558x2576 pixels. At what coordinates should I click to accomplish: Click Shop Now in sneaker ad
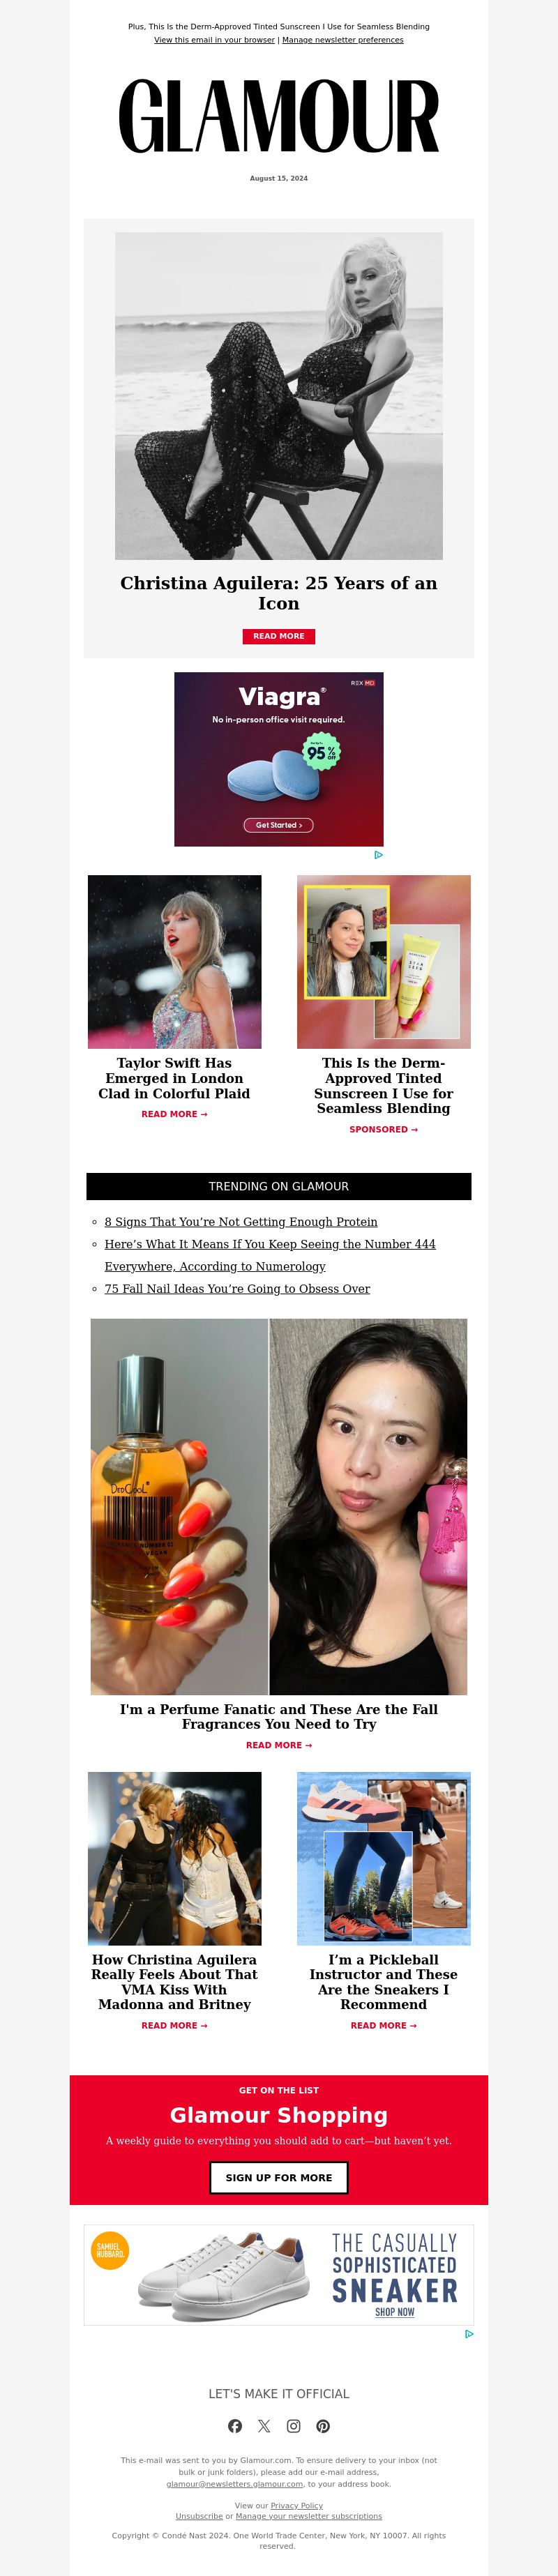click(395, 2312)
